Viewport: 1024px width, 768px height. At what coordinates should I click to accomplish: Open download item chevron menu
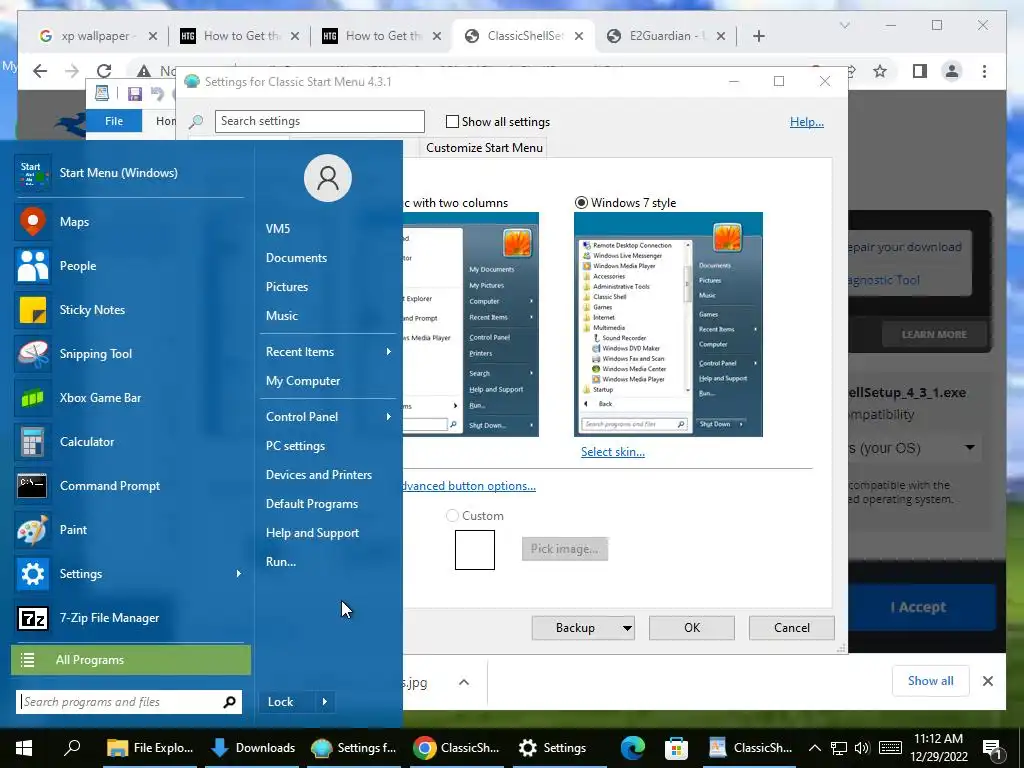464,682
